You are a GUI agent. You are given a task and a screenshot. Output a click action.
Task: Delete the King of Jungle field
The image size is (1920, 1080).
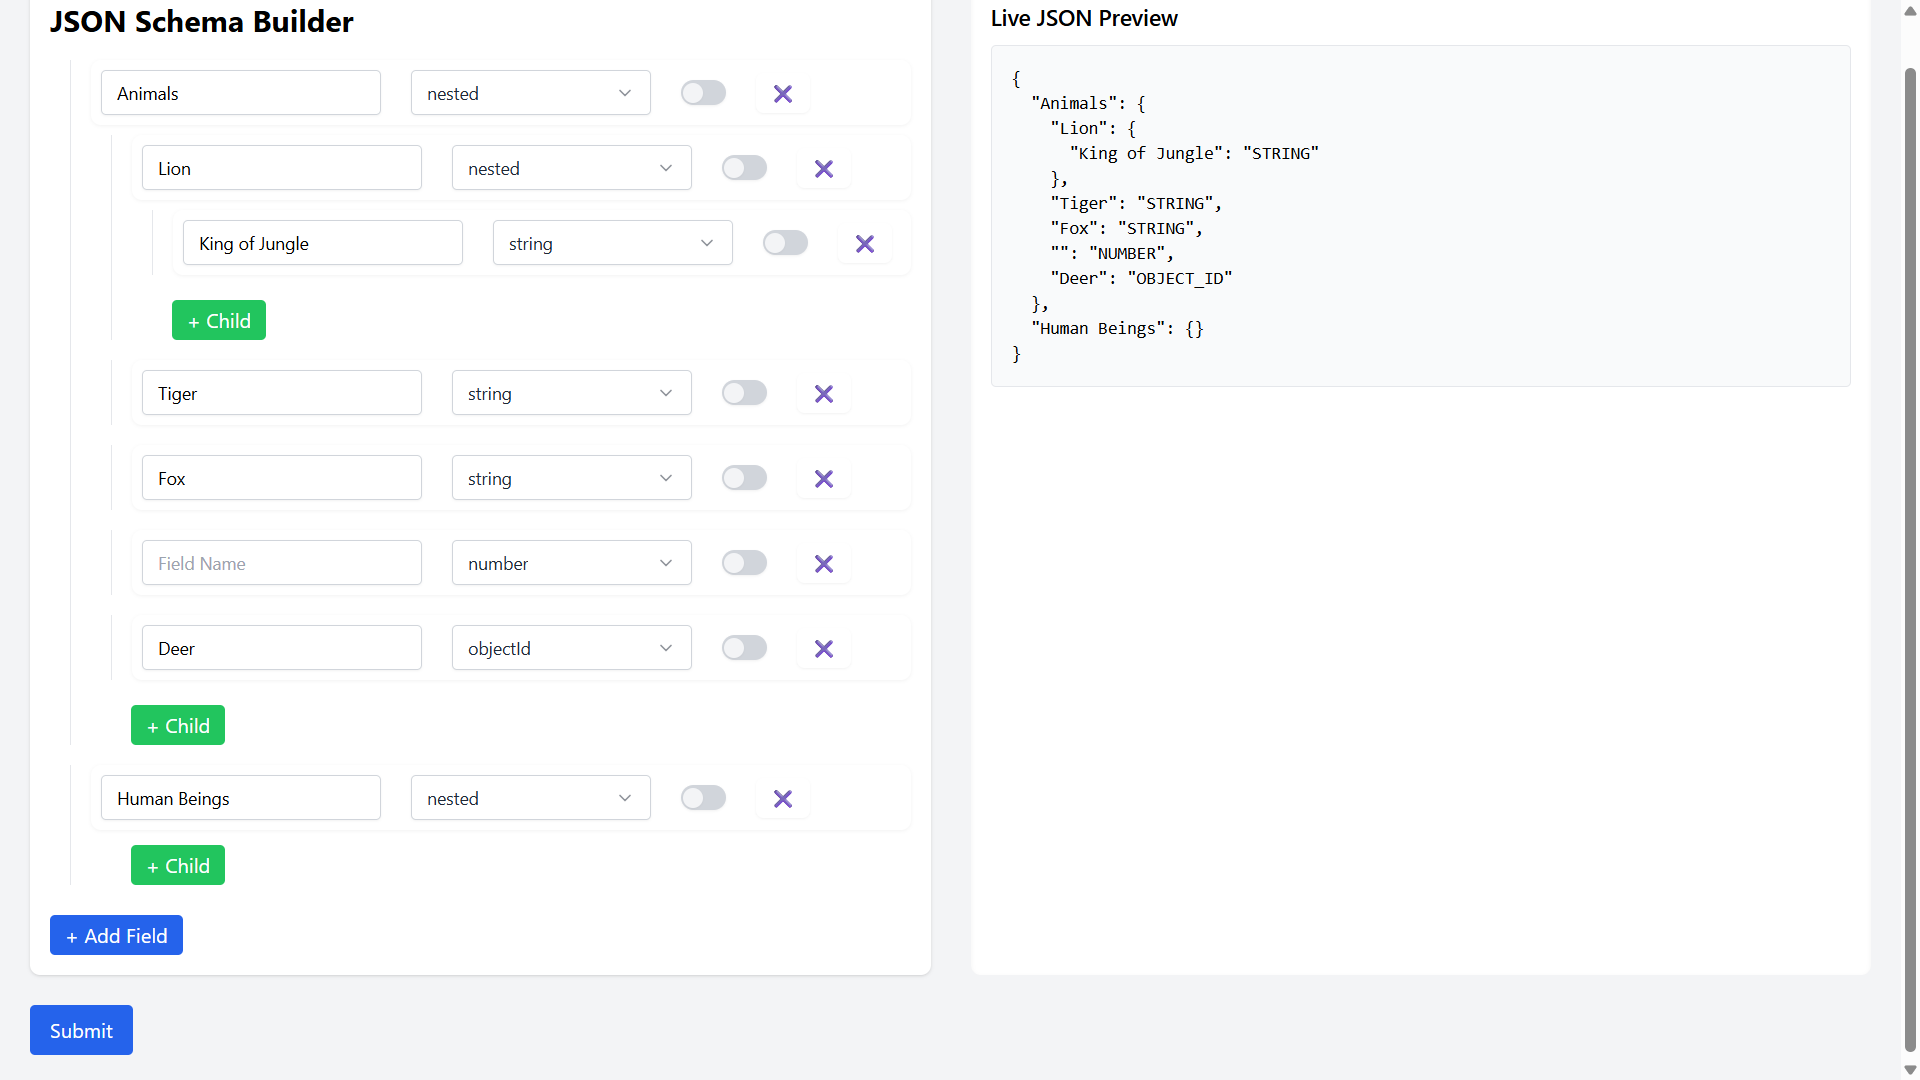click(x=865, y=244)
